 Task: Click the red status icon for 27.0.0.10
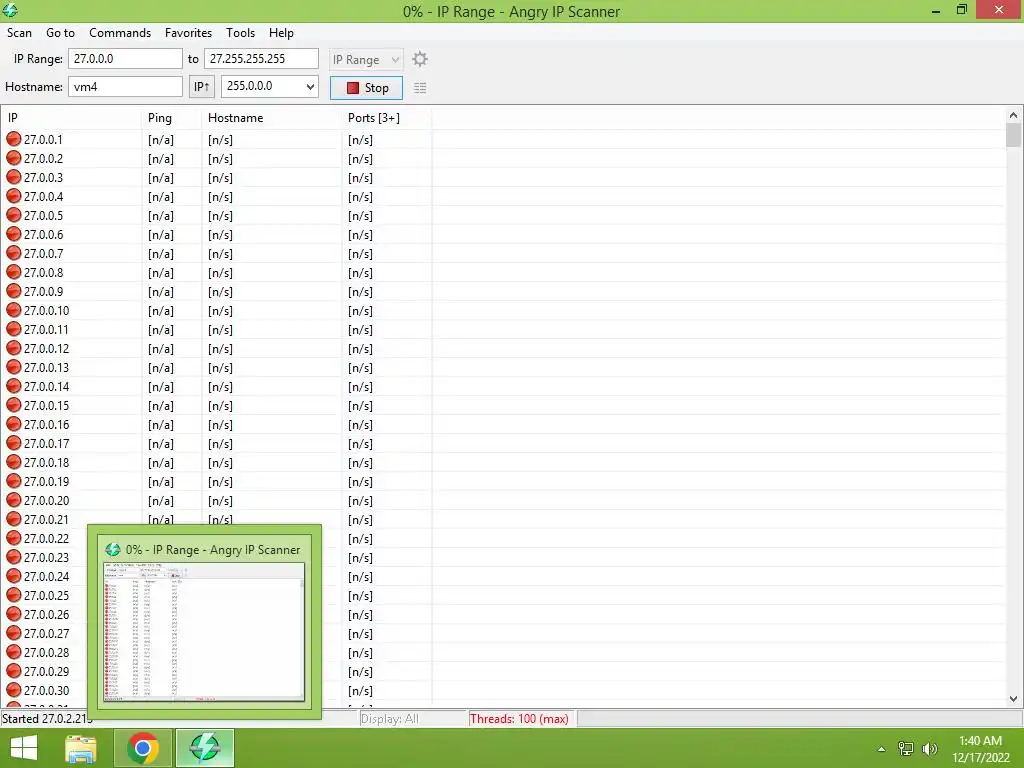pos(14,310)
